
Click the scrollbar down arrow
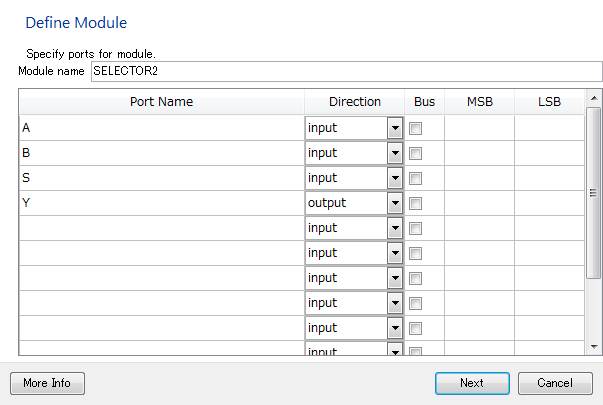tap(594, 347)
